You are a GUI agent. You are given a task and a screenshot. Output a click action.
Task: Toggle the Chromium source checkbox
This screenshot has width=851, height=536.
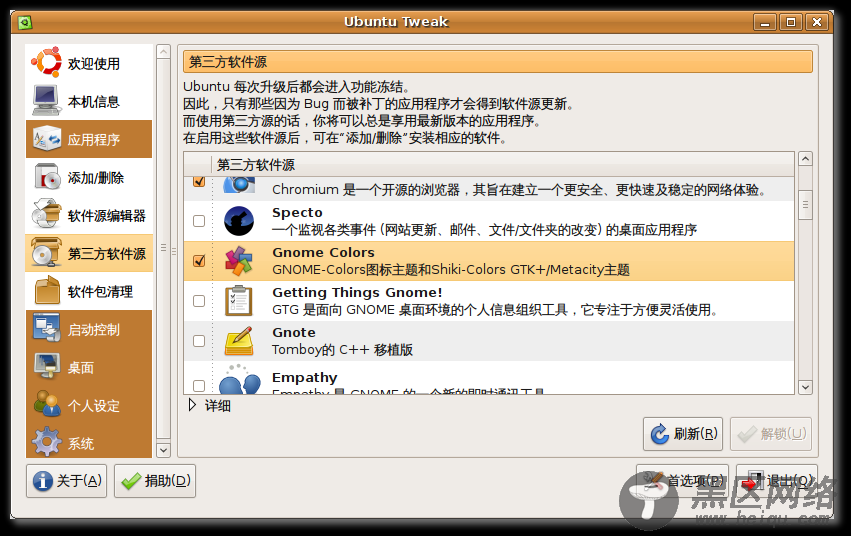(x=199, y=181)
